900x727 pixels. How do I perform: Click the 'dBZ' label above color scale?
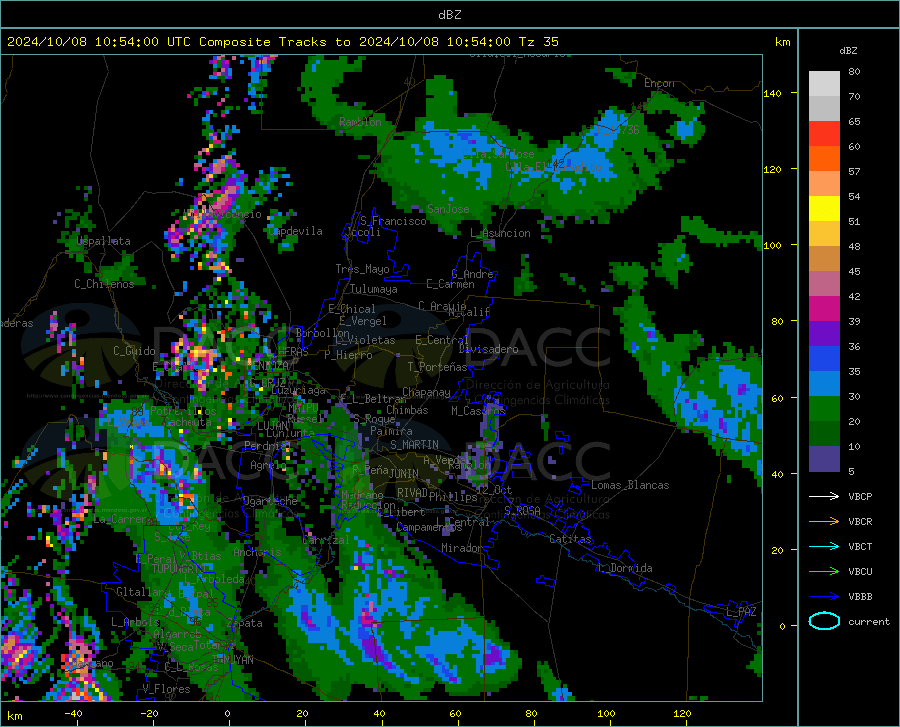848,50
